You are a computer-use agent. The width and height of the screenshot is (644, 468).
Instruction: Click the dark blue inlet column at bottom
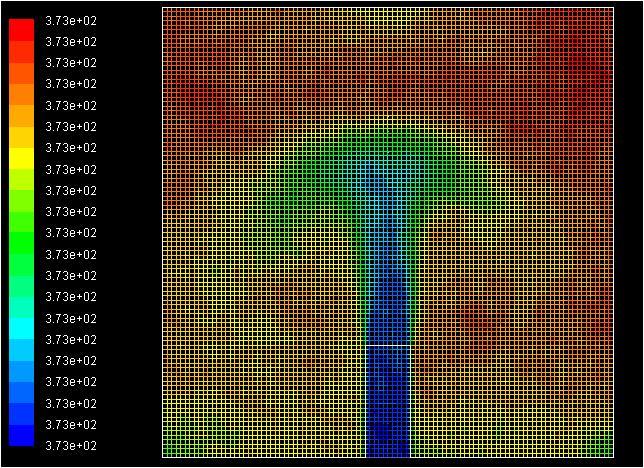pos(388,410)
